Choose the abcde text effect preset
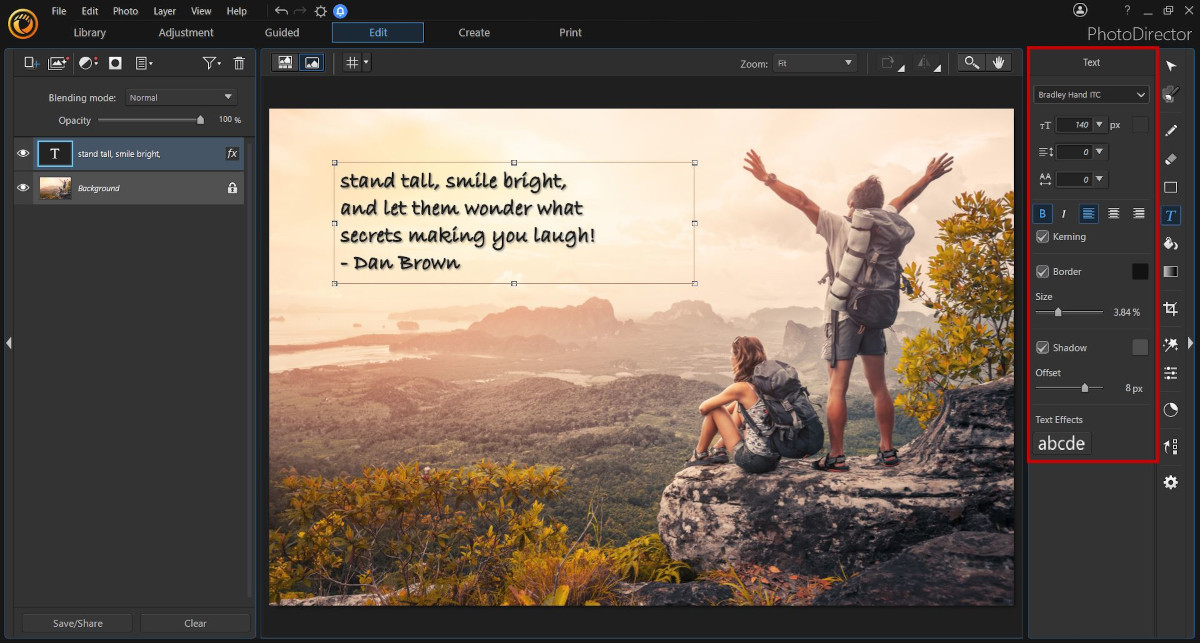The height and width of the screenshot is (643, 1200). [x=1061, y=443]
